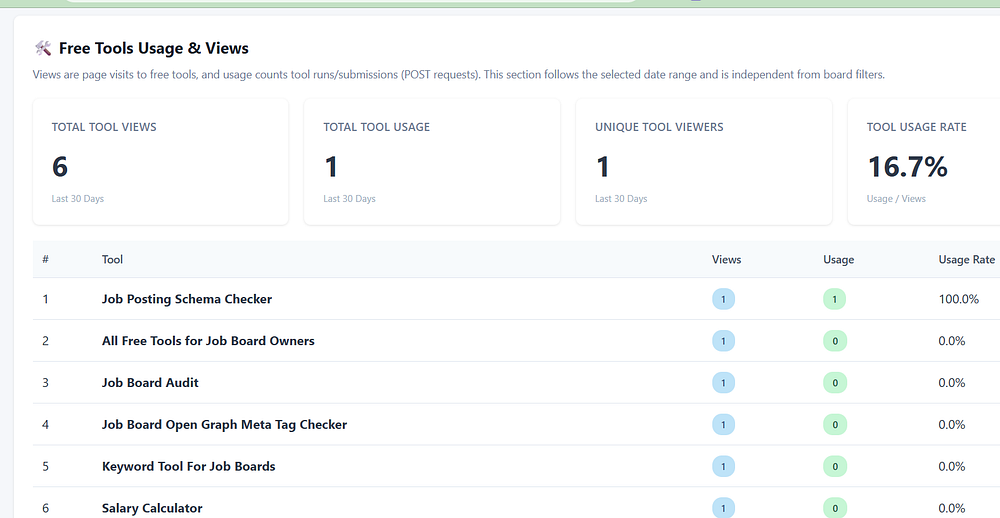Open All Free Tools for Job Board Owners
The image size is (1000, 518).
coord(208,341)
